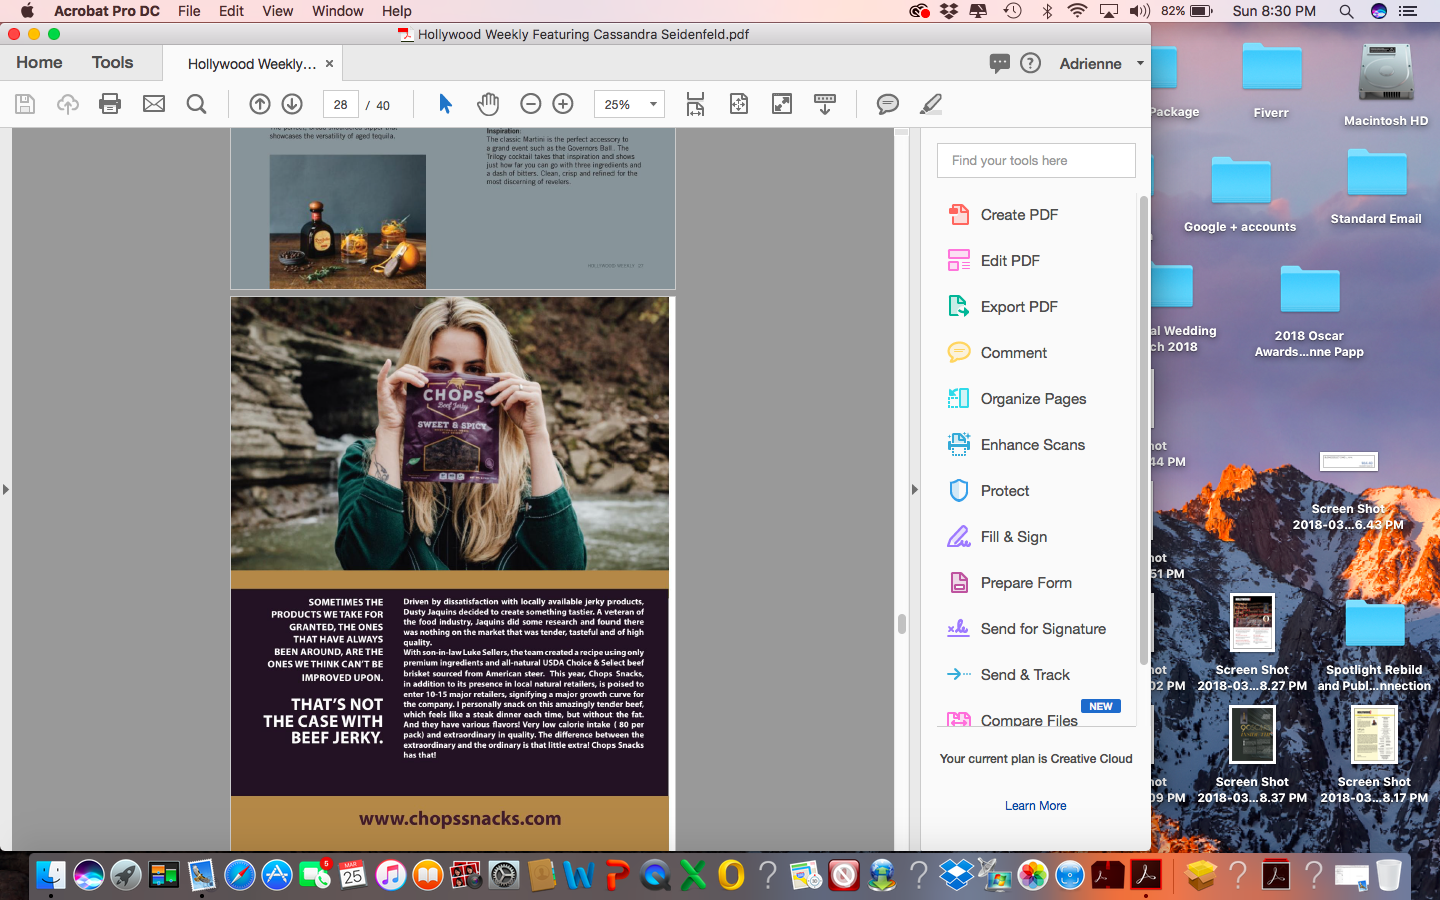The image size is (1440, 900).
Task: Zoom in with the plus button
Action: (x=563, y=104)
